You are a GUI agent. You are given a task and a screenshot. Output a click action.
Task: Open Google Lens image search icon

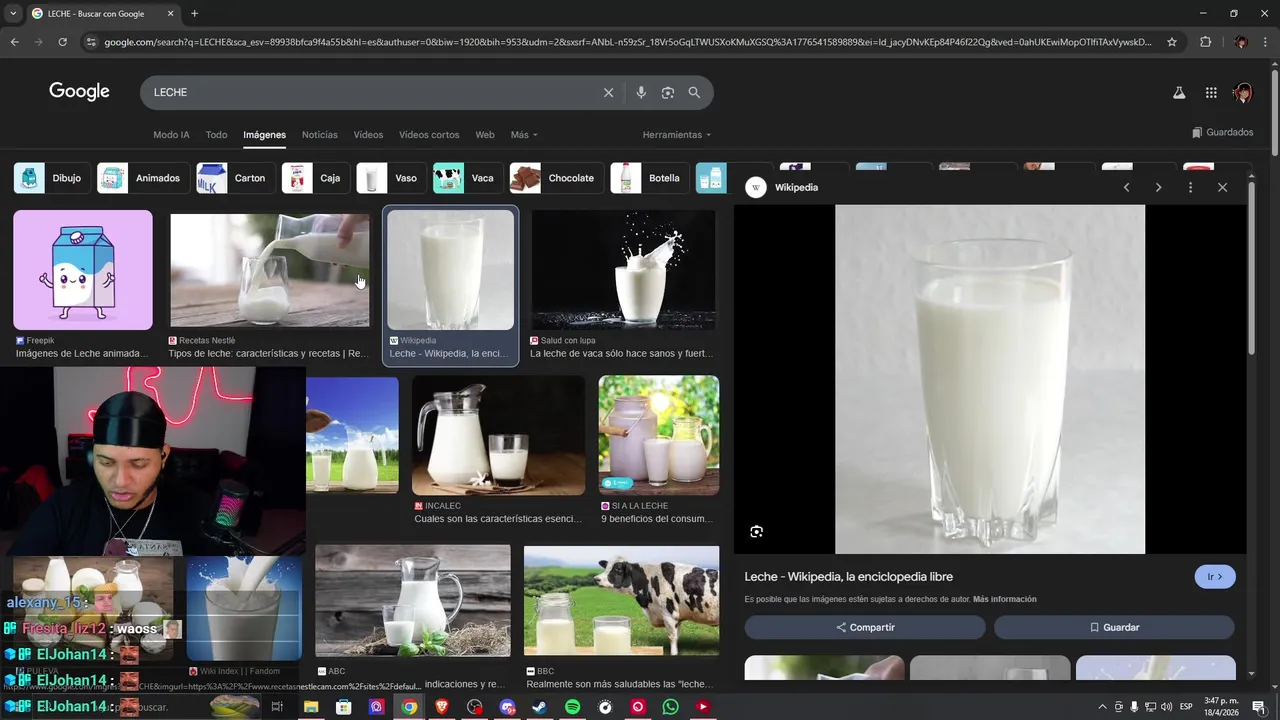[667, 92]
